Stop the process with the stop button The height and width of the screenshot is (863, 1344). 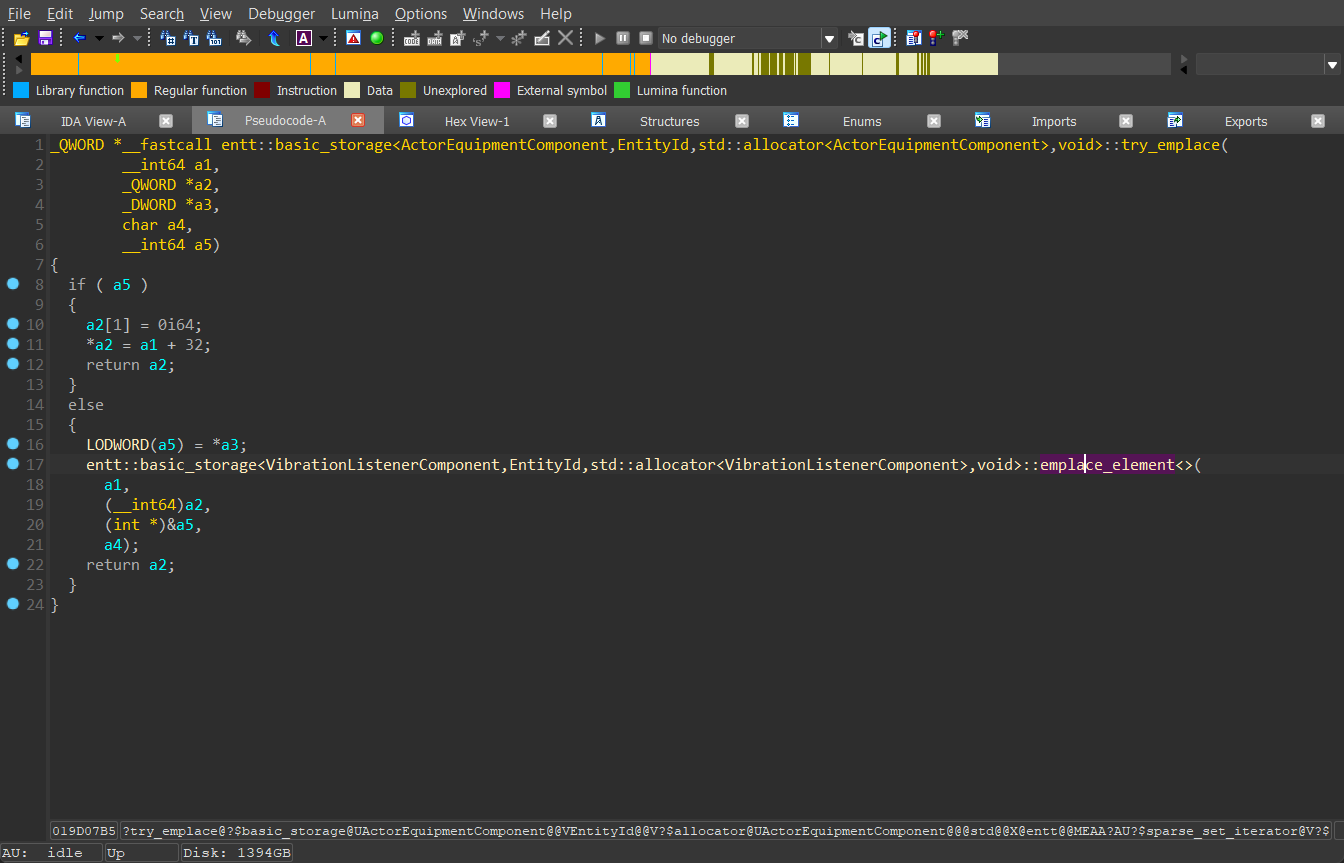point(646,38)
